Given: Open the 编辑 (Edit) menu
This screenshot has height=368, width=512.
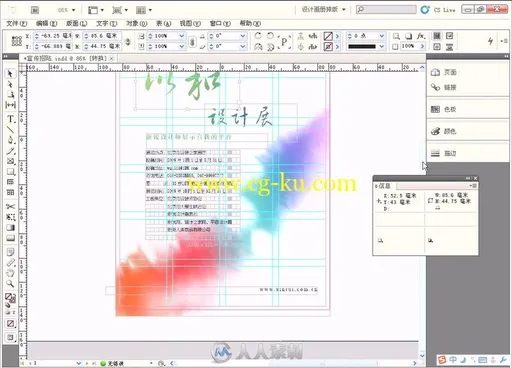Looking at the screenshot, I should click(47, 23).
